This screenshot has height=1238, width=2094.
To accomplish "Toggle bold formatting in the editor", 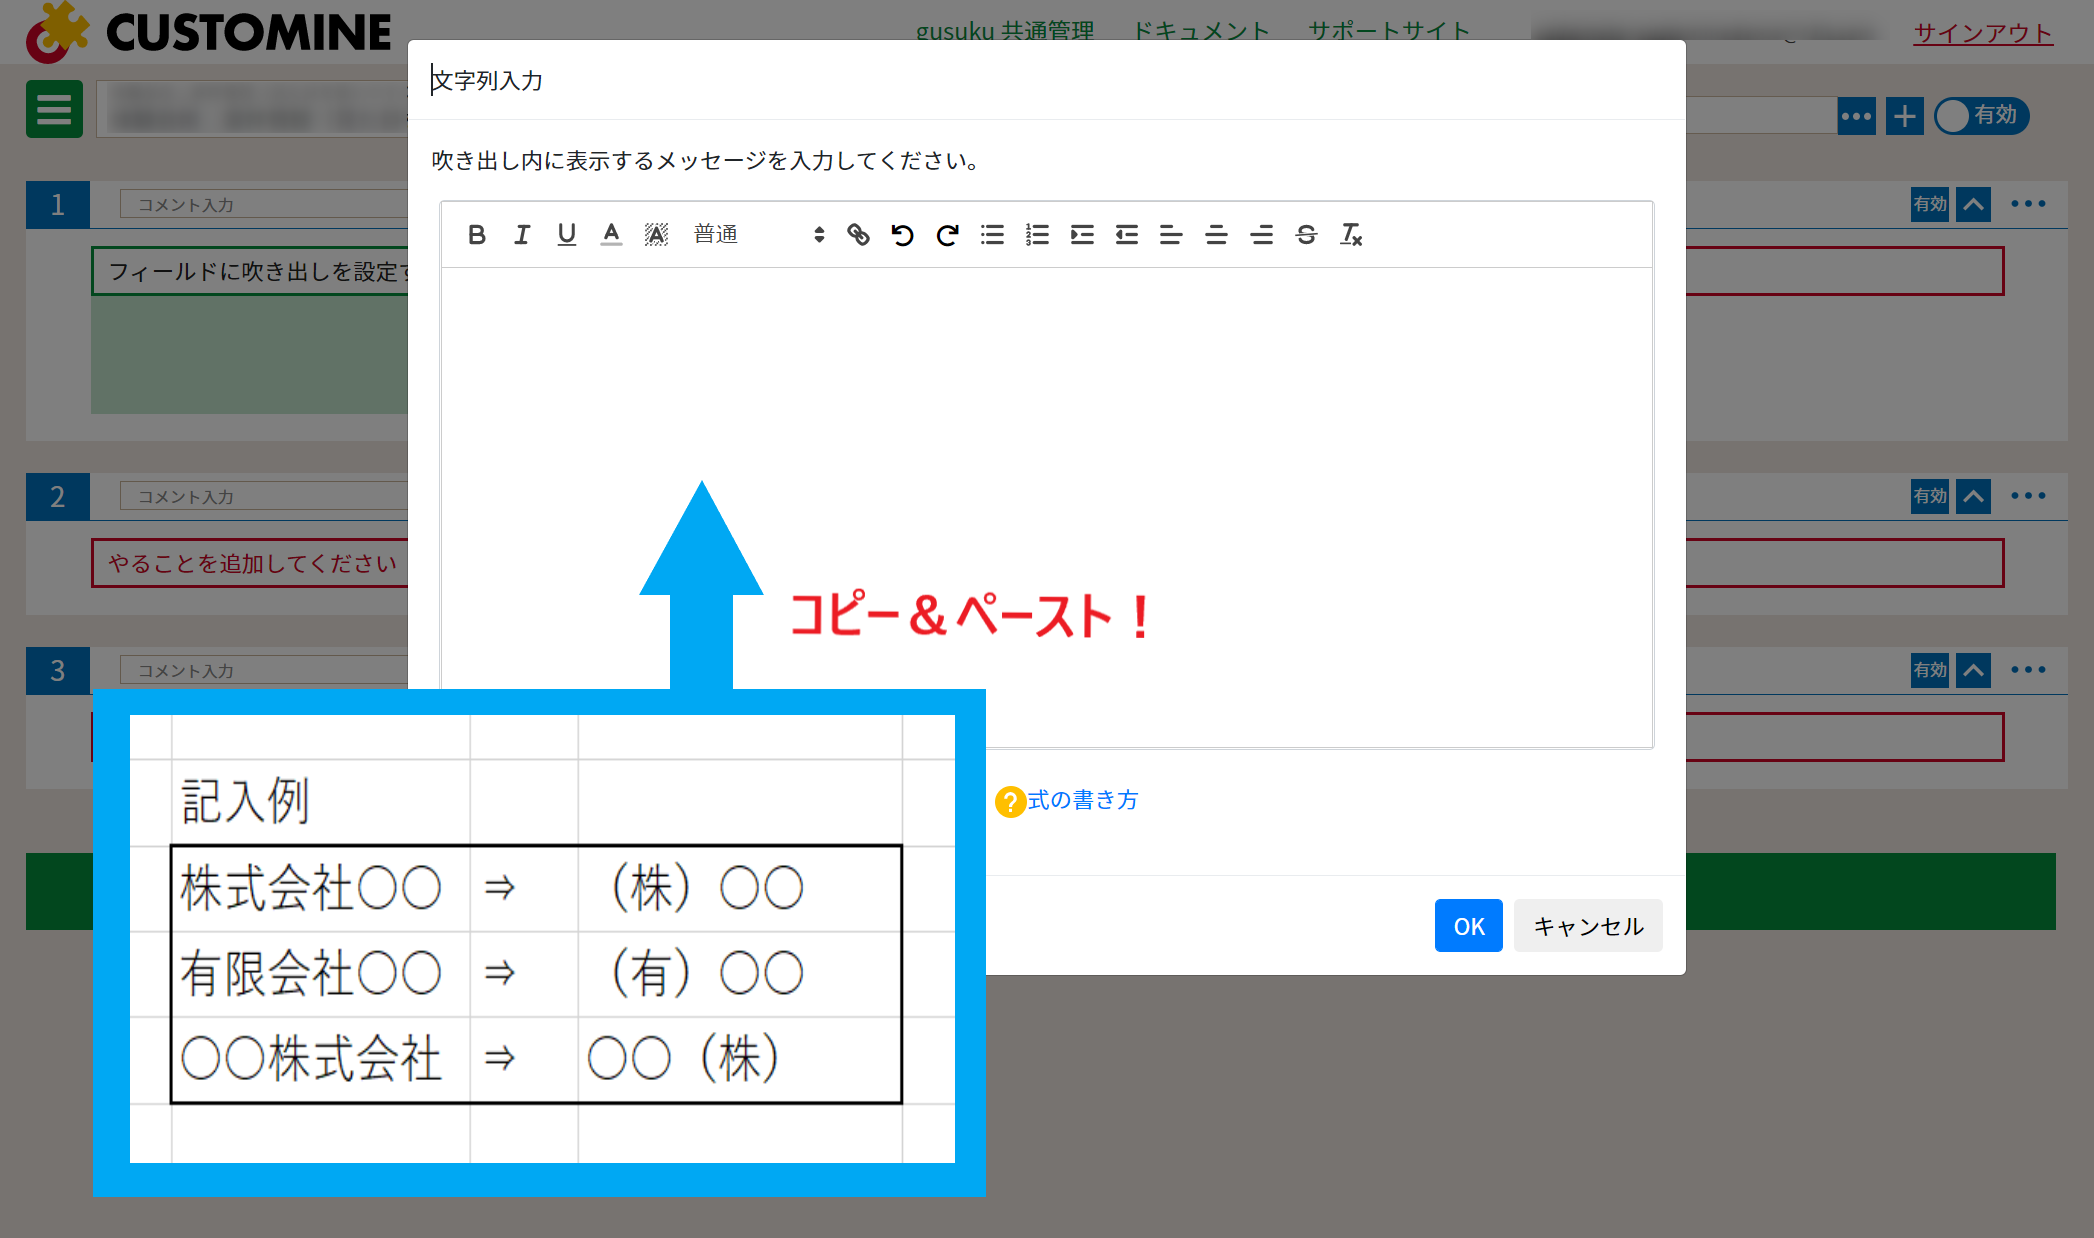I will (477, 234).
